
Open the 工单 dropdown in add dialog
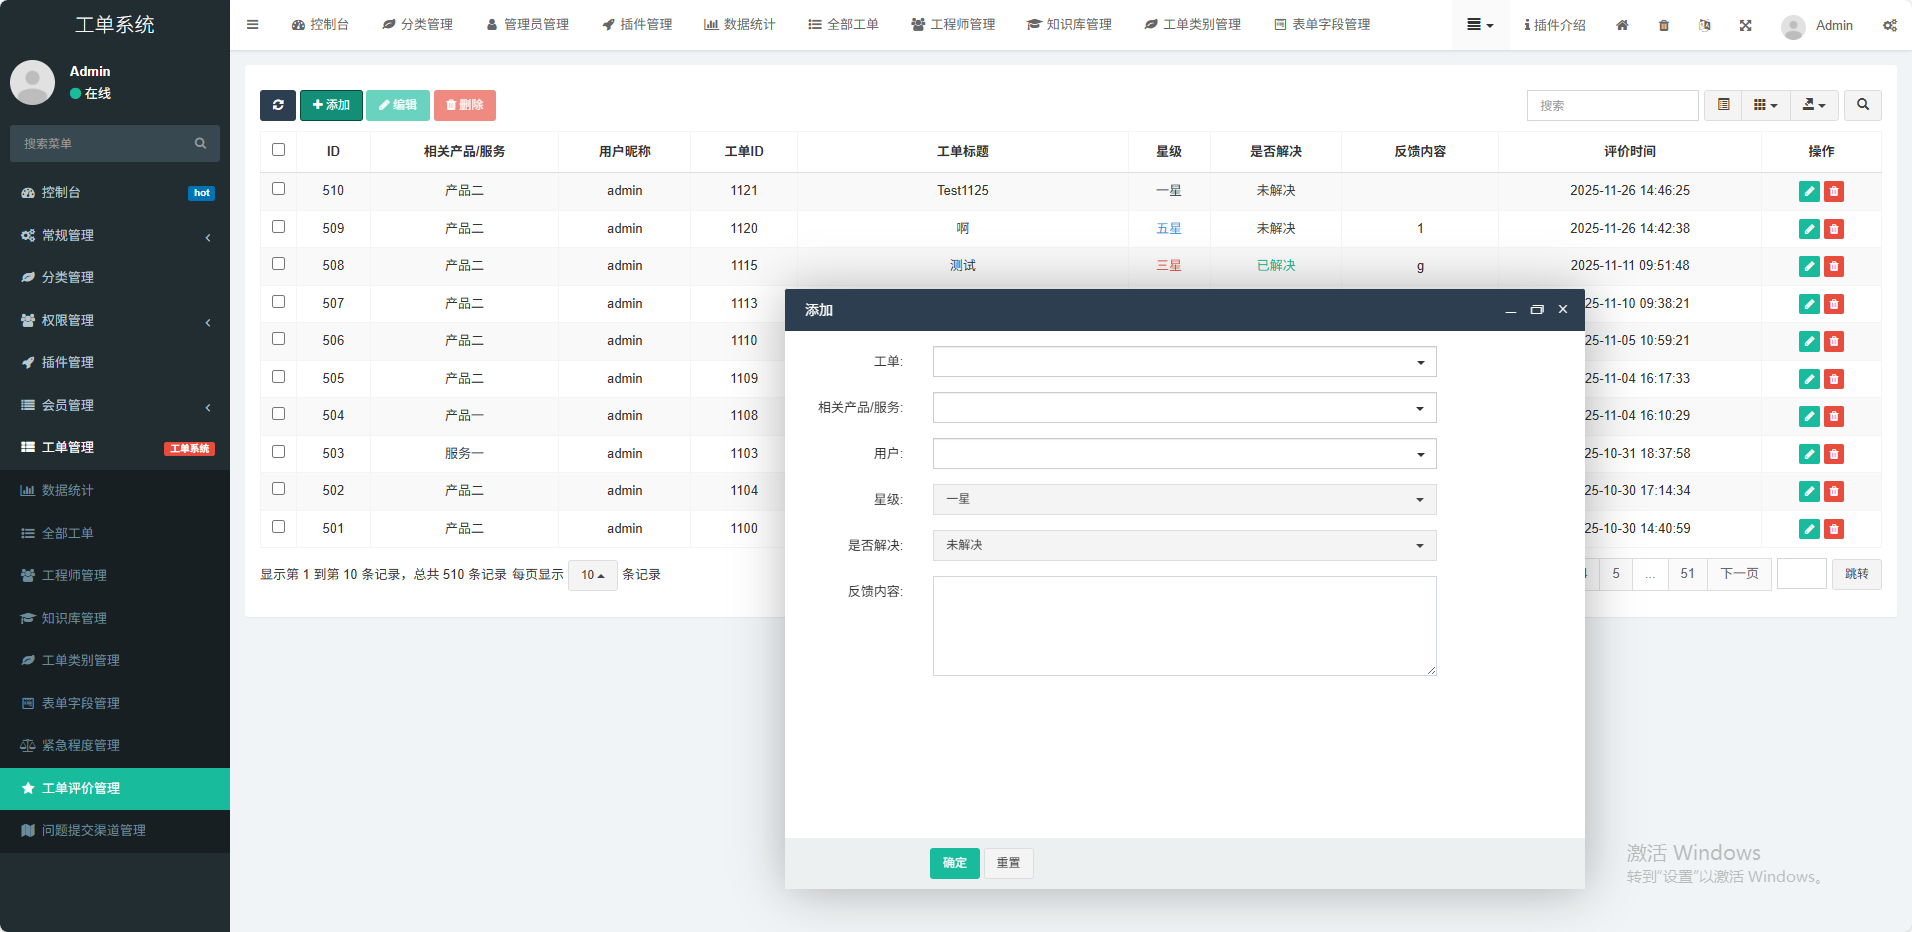[x=1184, y=362]
